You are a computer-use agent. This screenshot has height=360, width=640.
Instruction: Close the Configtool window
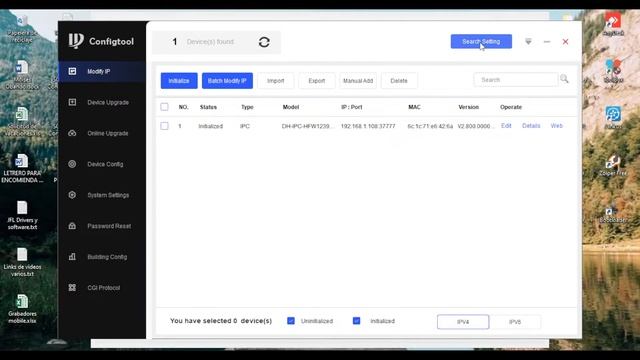(x=565, y=42)
